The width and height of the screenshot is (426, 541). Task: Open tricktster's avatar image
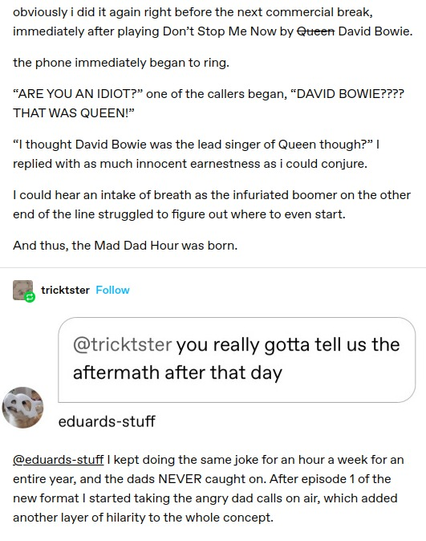pos(23,290)
